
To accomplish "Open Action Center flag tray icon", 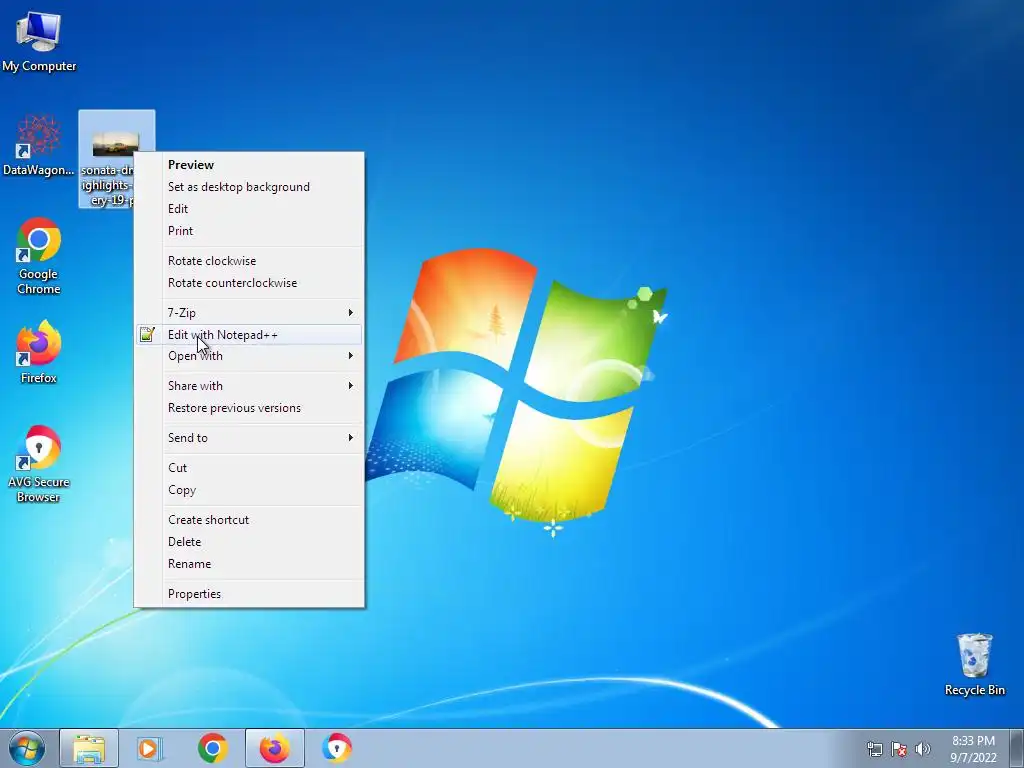I will coord(899,749).
